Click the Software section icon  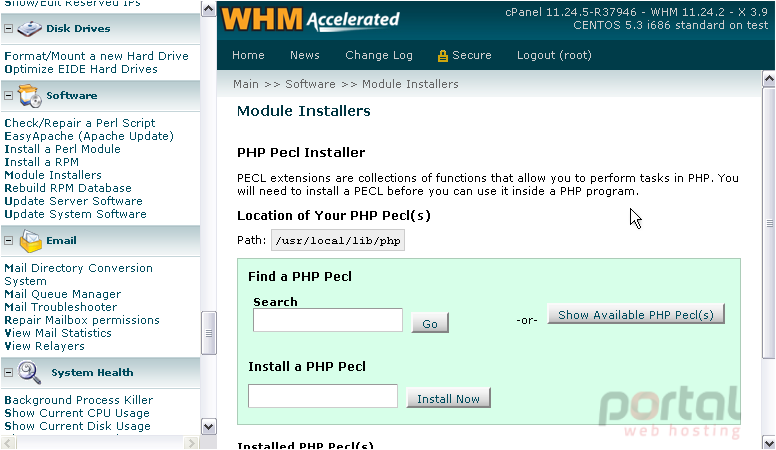(30, 96)
